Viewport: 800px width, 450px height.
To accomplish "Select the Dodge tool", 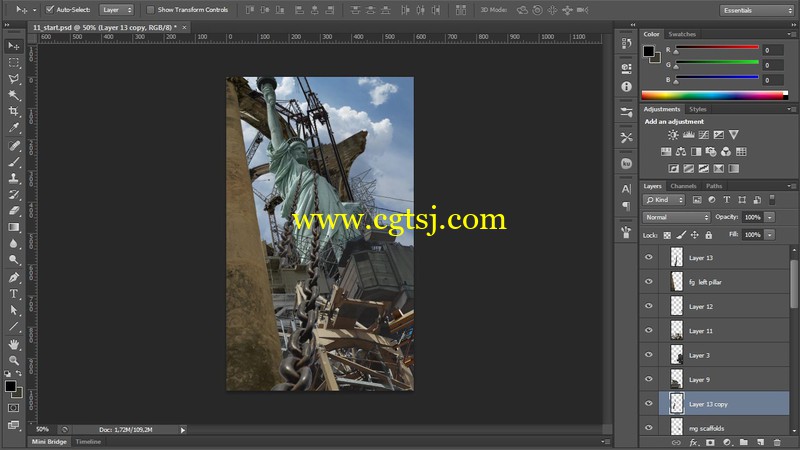I will 14,260.
